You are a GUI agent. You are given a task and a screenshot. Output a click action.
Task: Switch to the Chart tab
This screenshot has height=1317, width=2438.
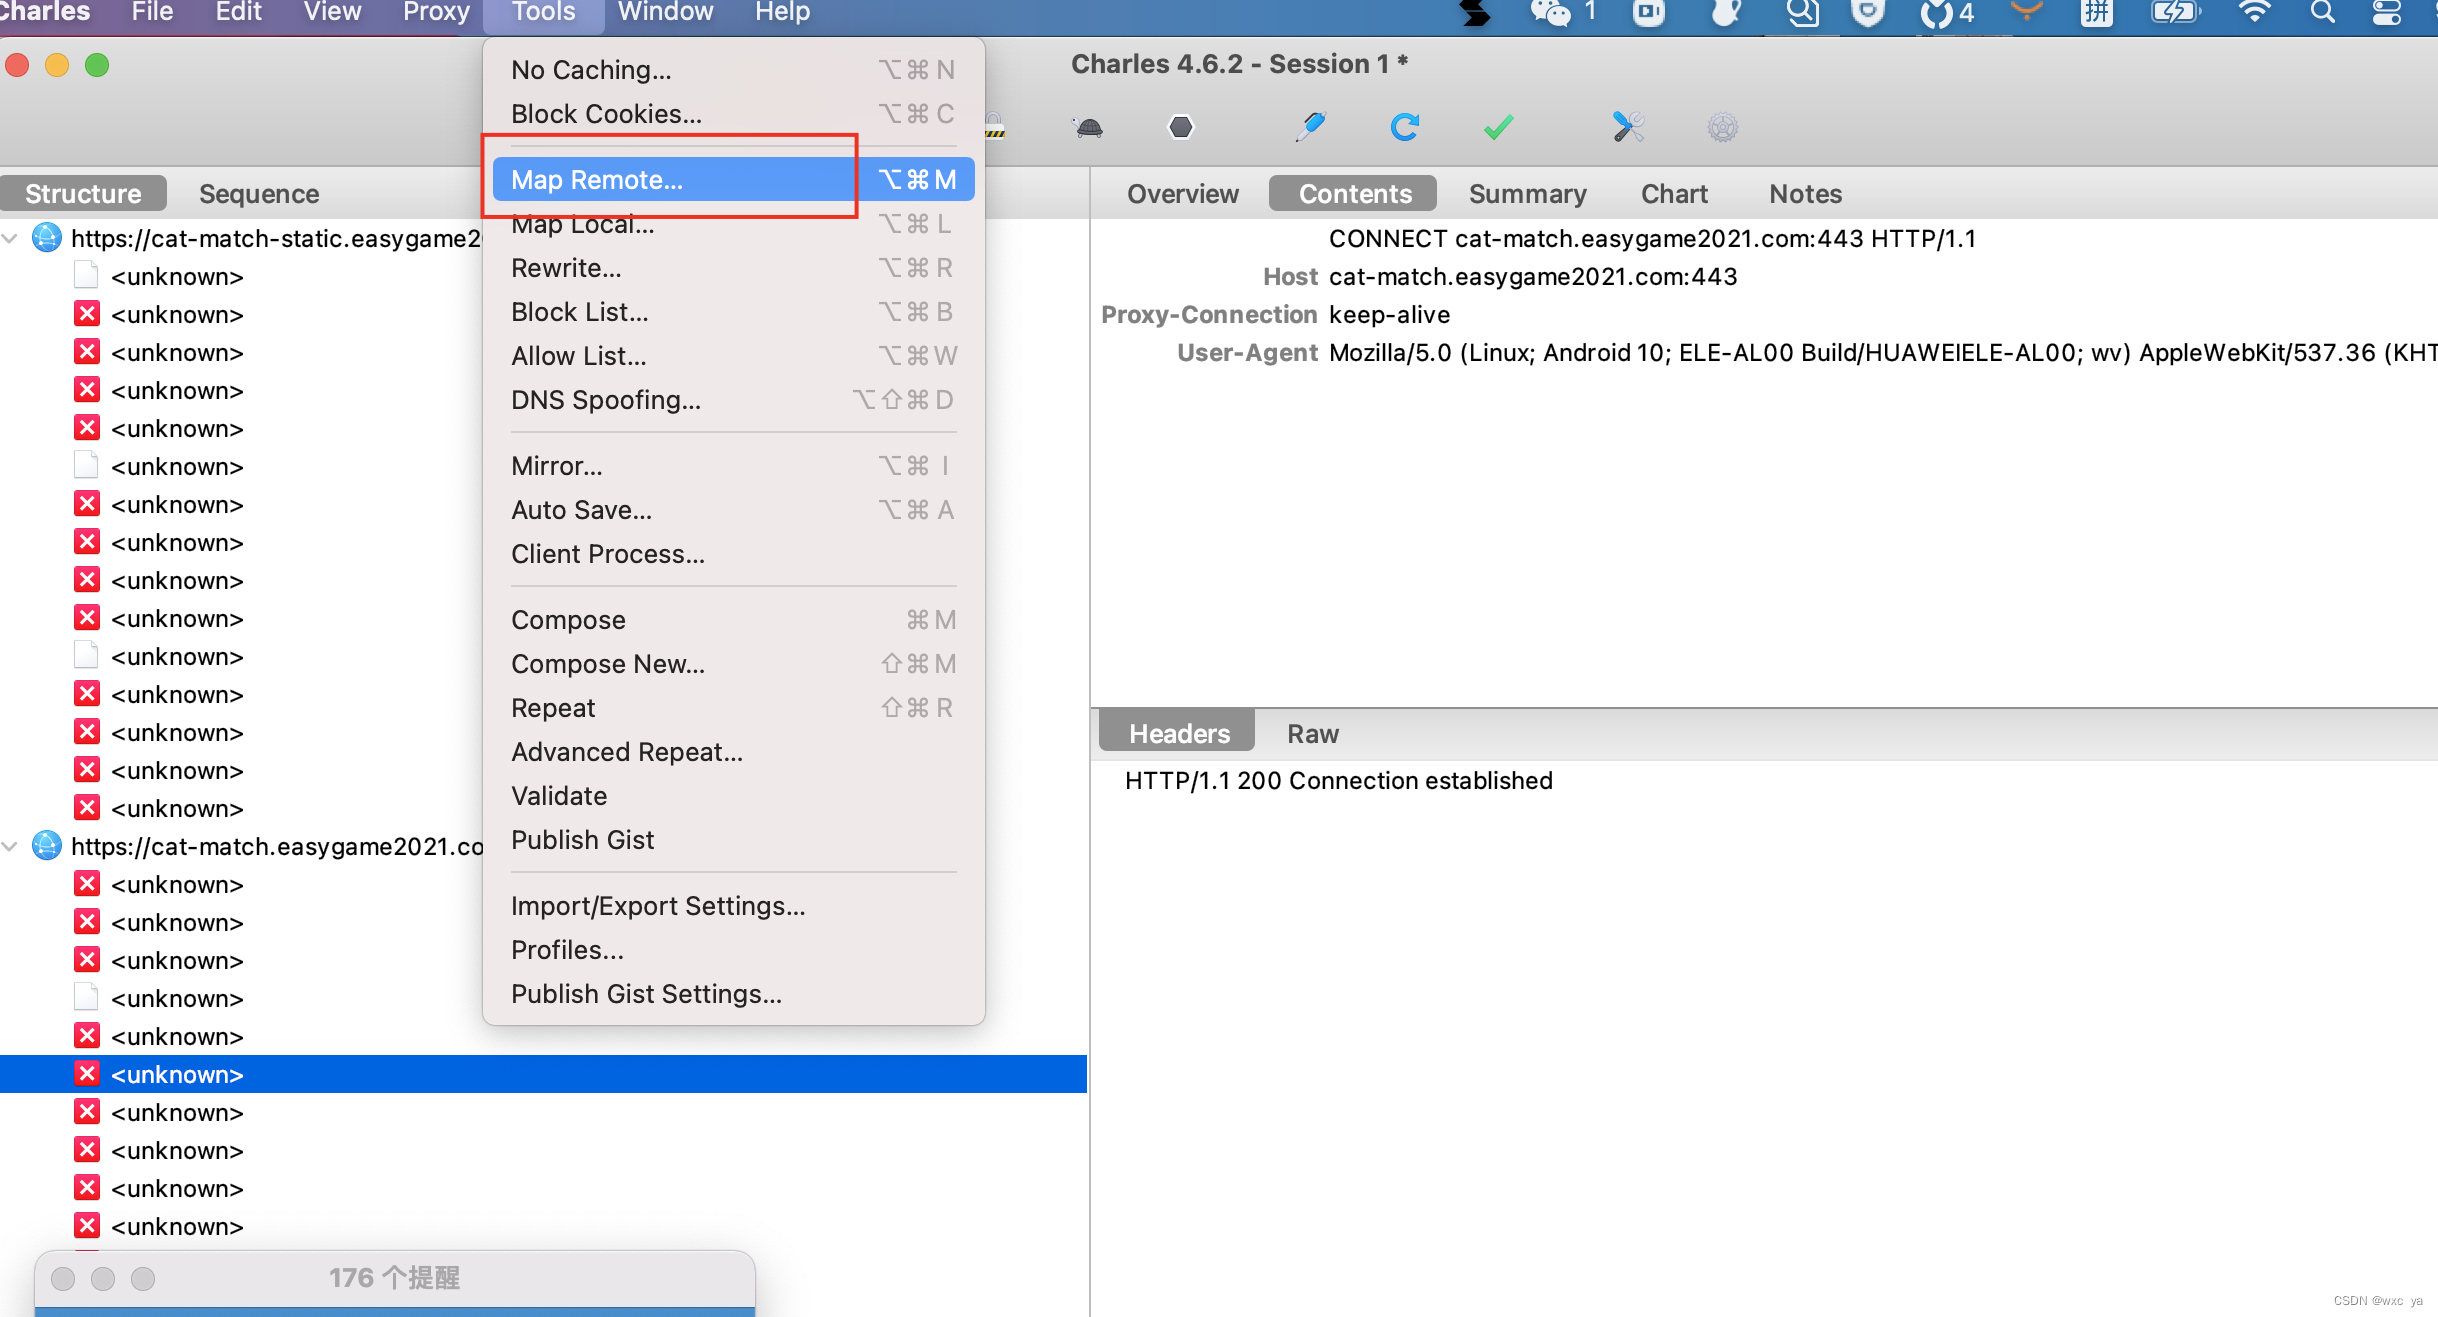[1674, 194]
